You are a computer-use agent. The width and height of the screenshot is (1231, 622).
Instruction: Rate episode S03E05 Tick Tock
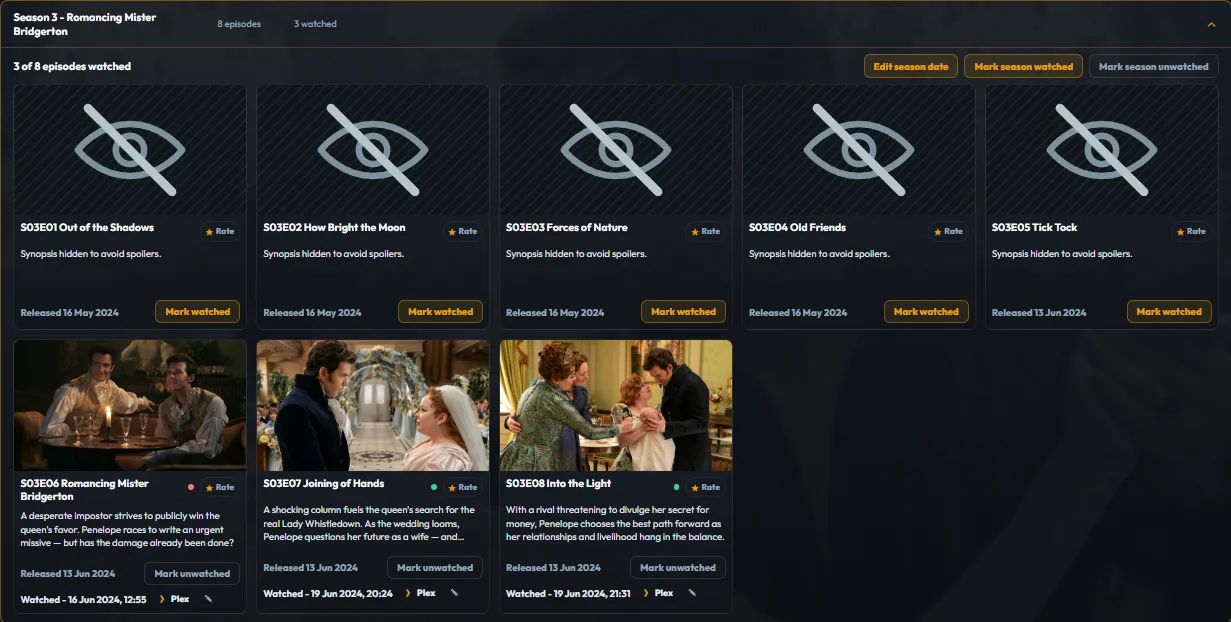coord(1192,231)
